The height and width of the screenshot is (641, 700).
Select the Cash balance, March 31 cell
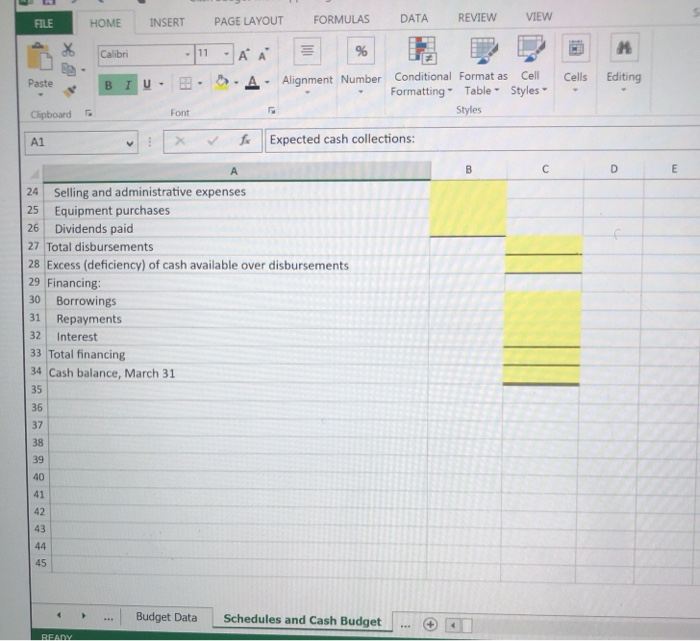click(237, 373)
